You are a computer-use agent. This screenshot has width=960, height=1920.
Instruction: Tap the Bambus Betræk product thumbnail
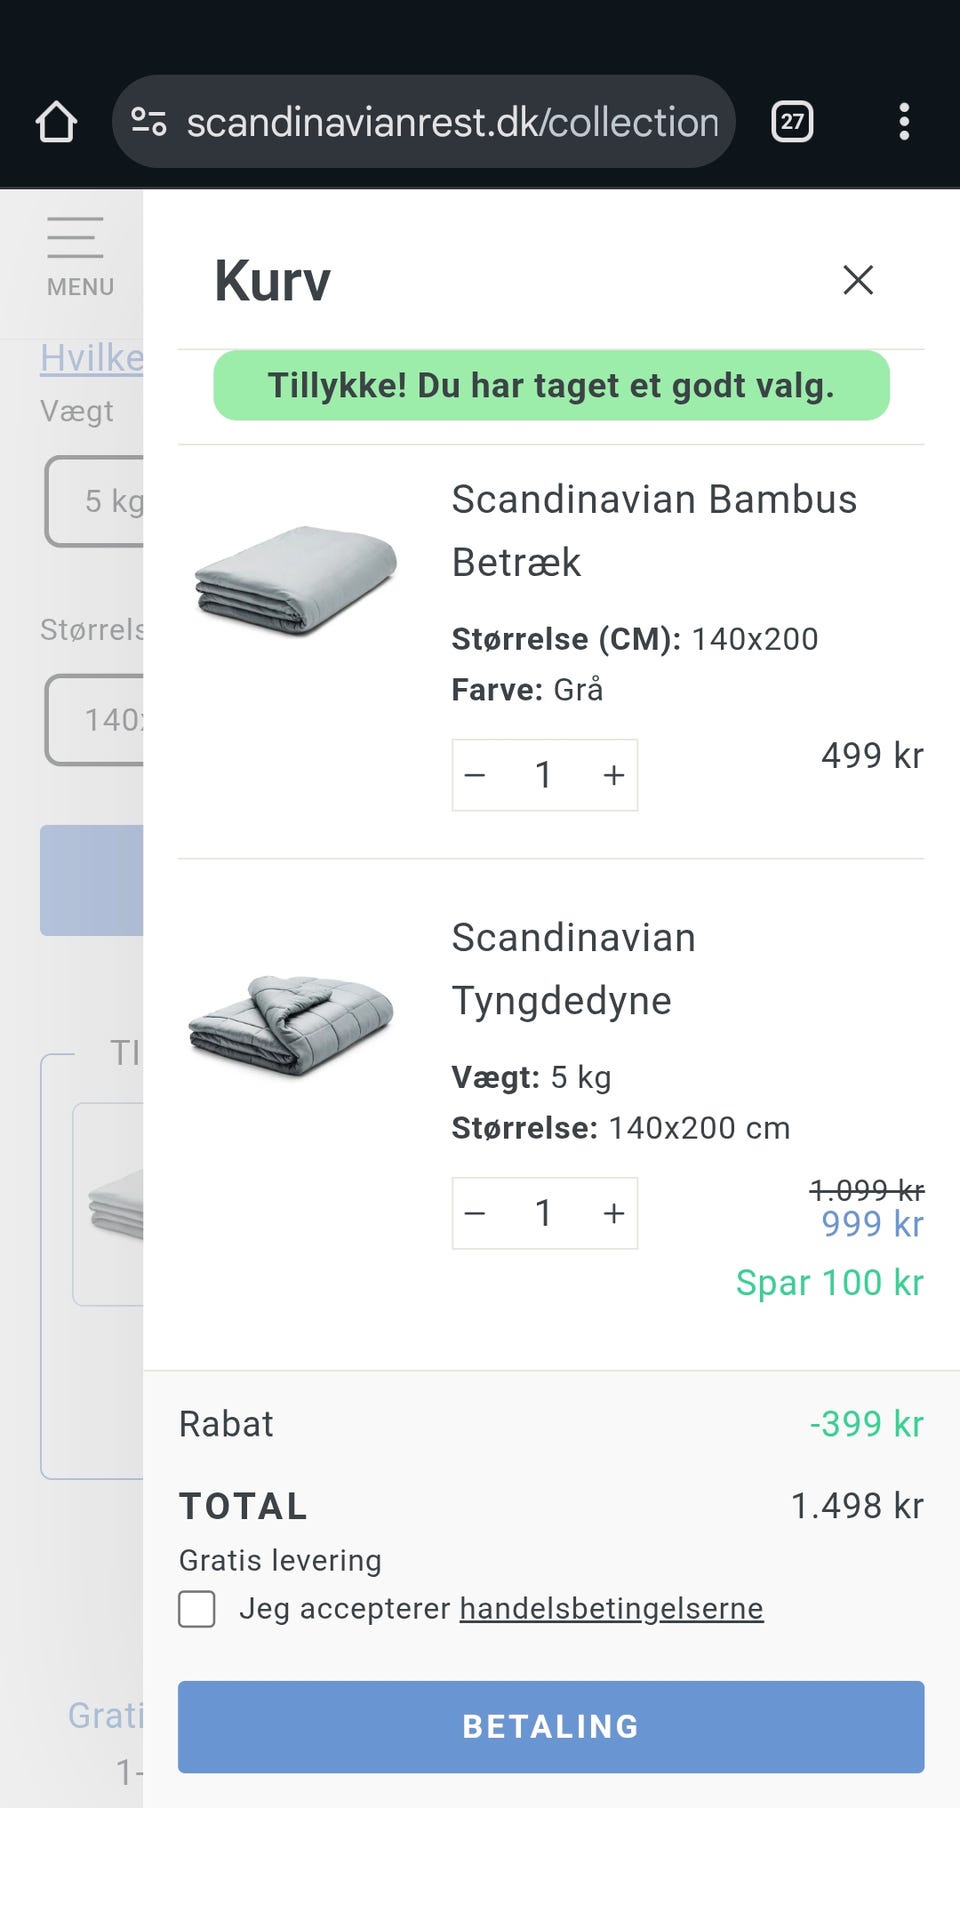click(x=296, y=580)
